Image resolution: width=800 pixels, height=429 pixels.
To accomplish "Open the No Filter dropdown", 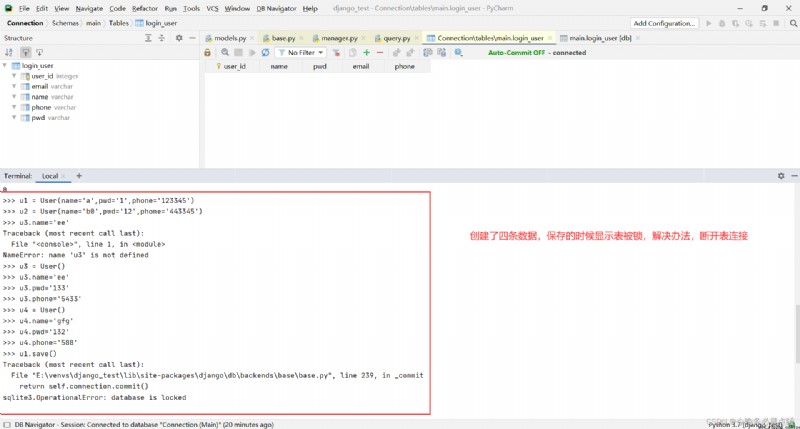I will click(301, 53).
